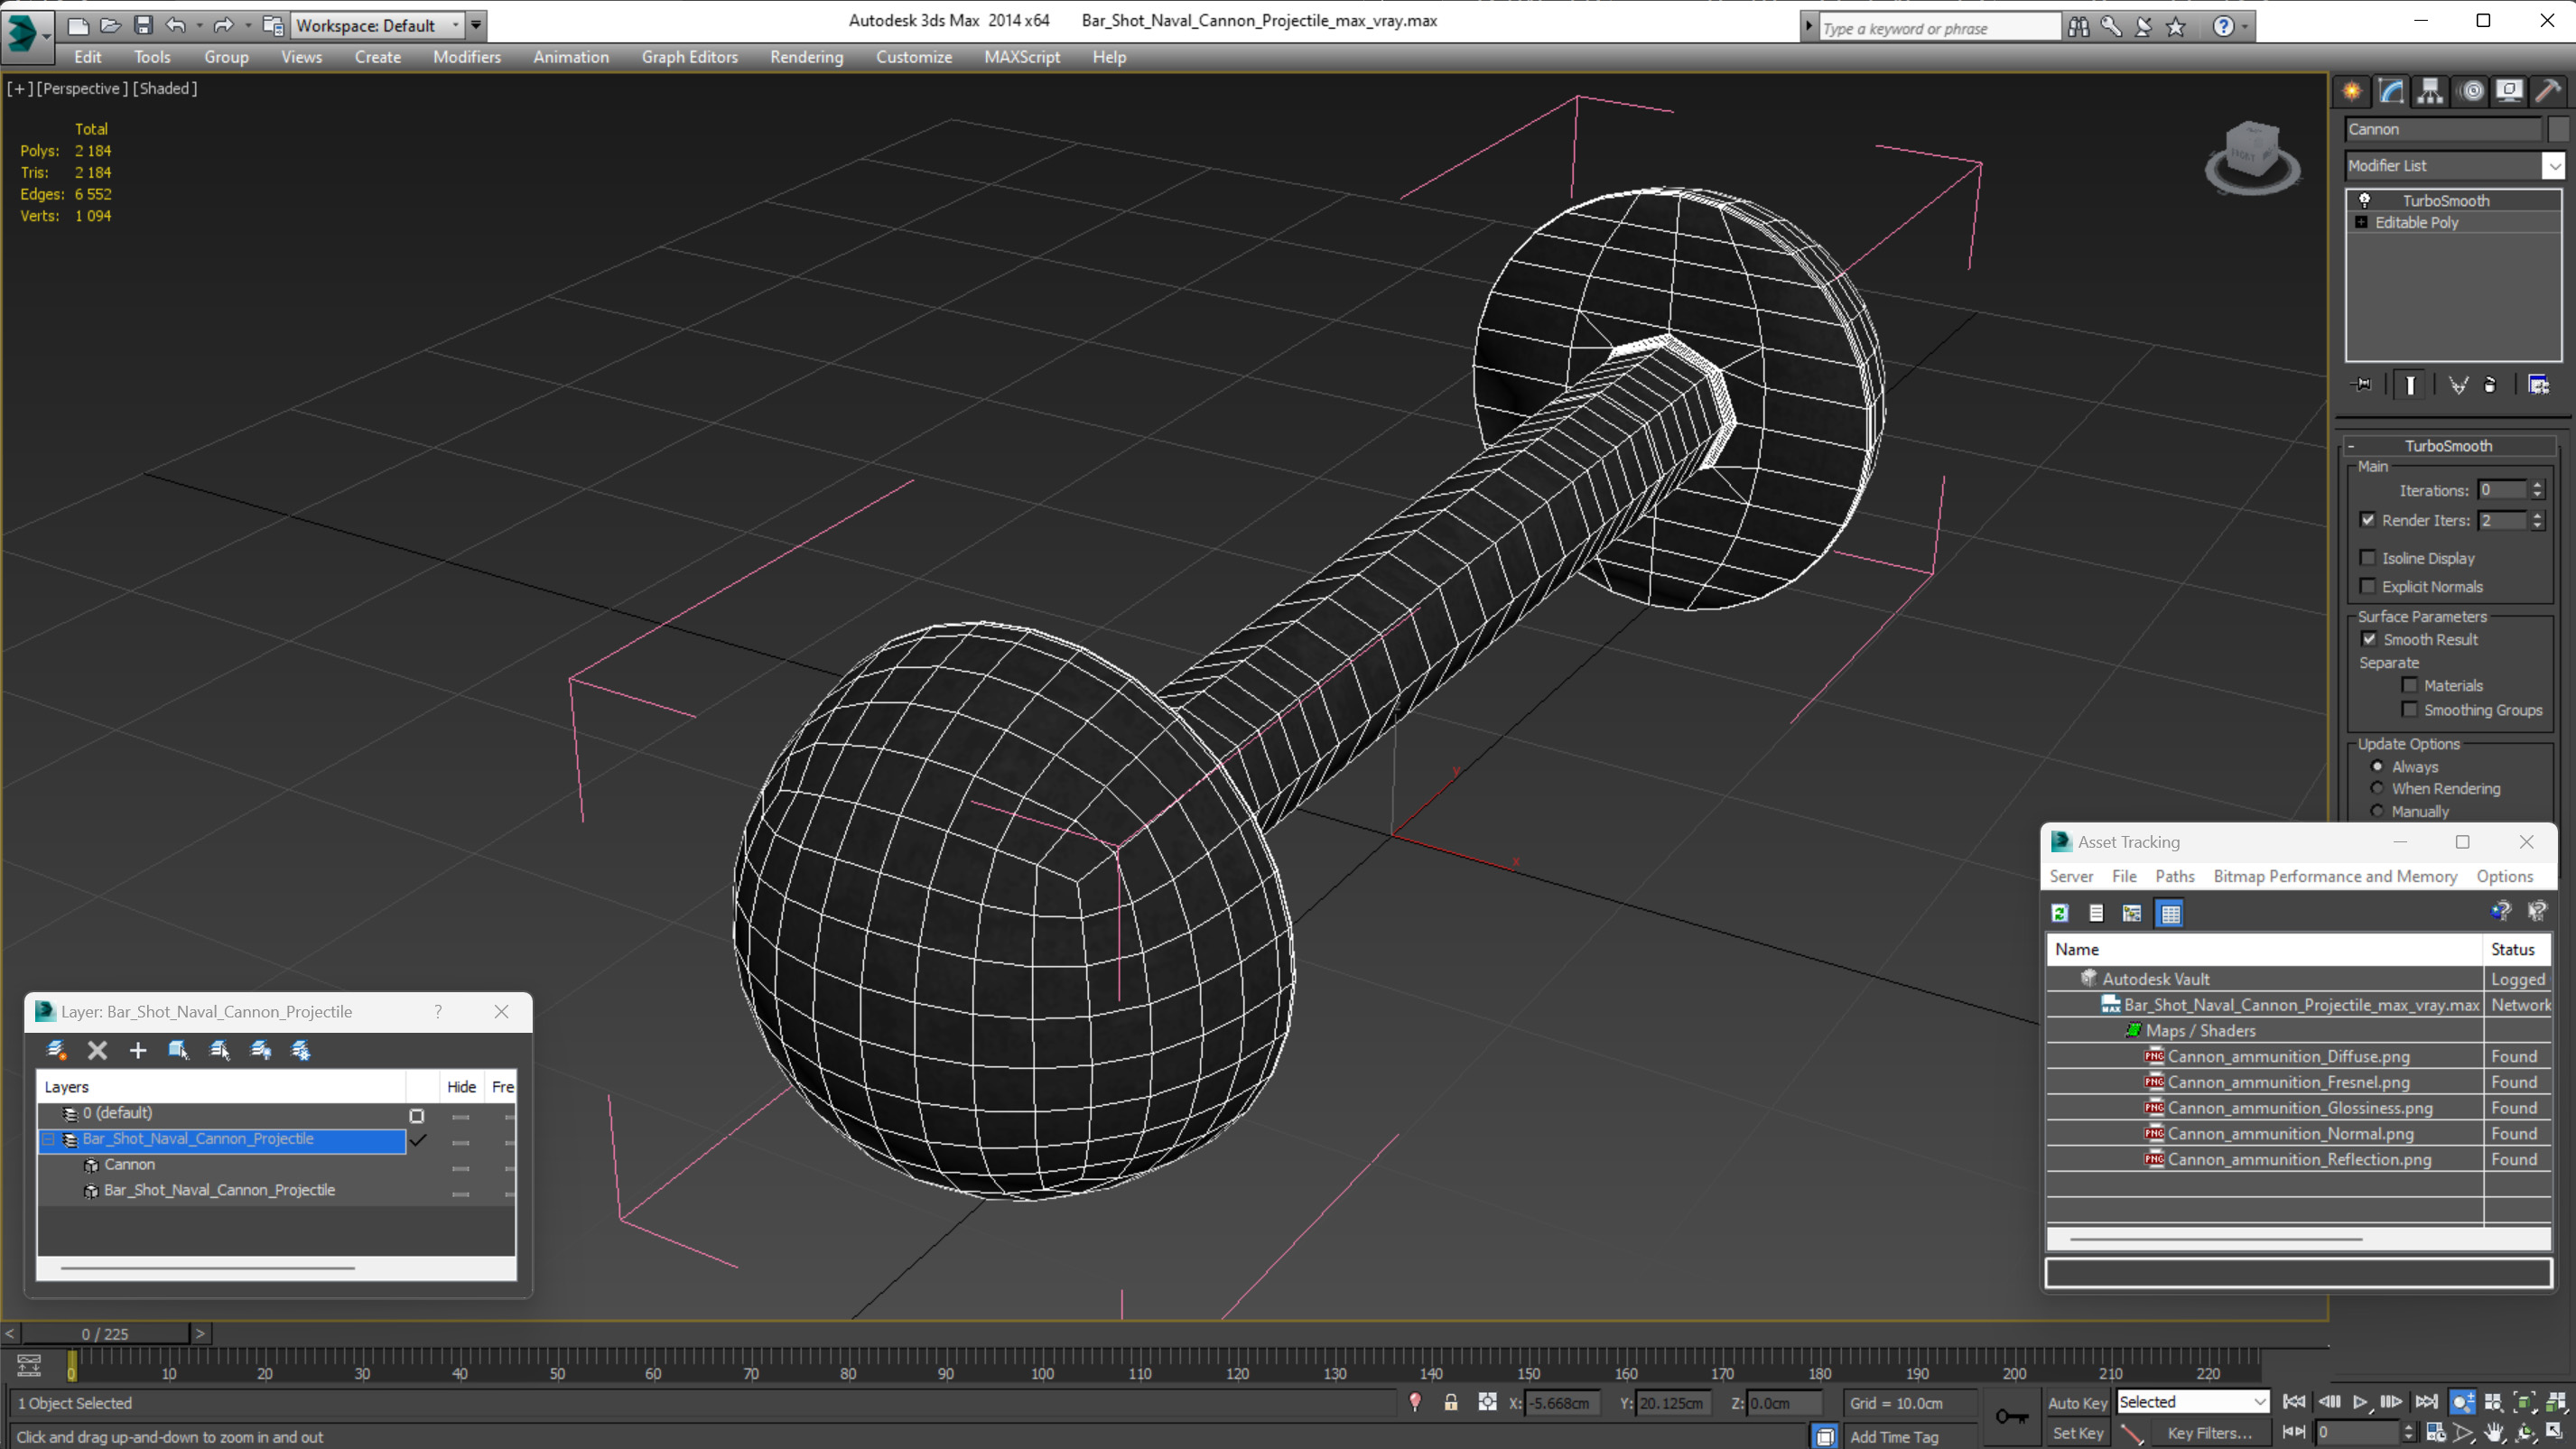The height and width of the screenshot is (1449, 2576).
Task: Open the Utilities hammer panel tab
Action: (x=2548, y=91)
